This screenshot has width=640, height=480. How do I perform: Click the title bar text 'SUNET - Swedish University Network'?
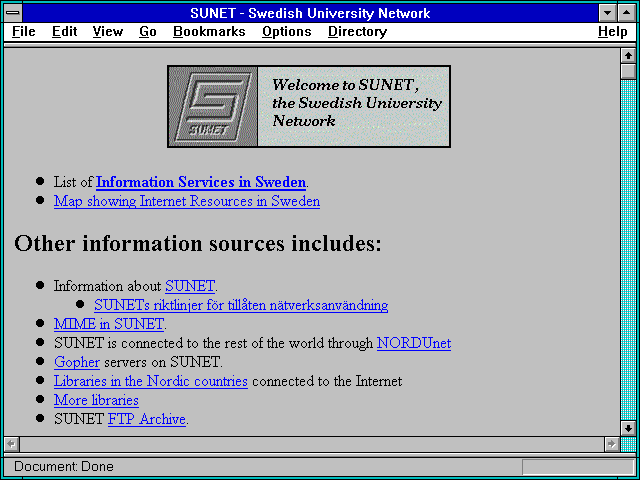click(x=310, y=13)
